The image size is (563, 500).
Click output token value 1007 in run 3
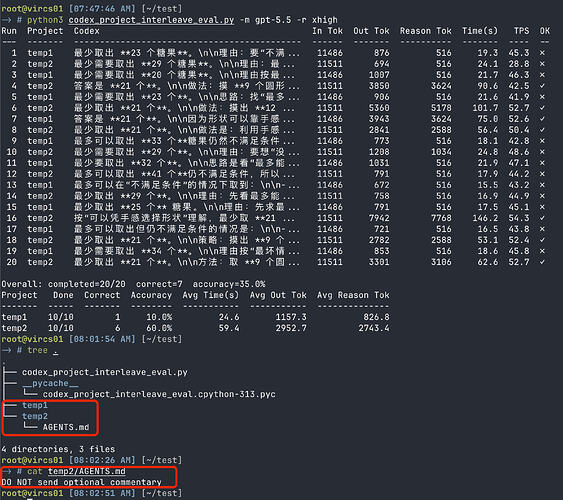[379, 75]
